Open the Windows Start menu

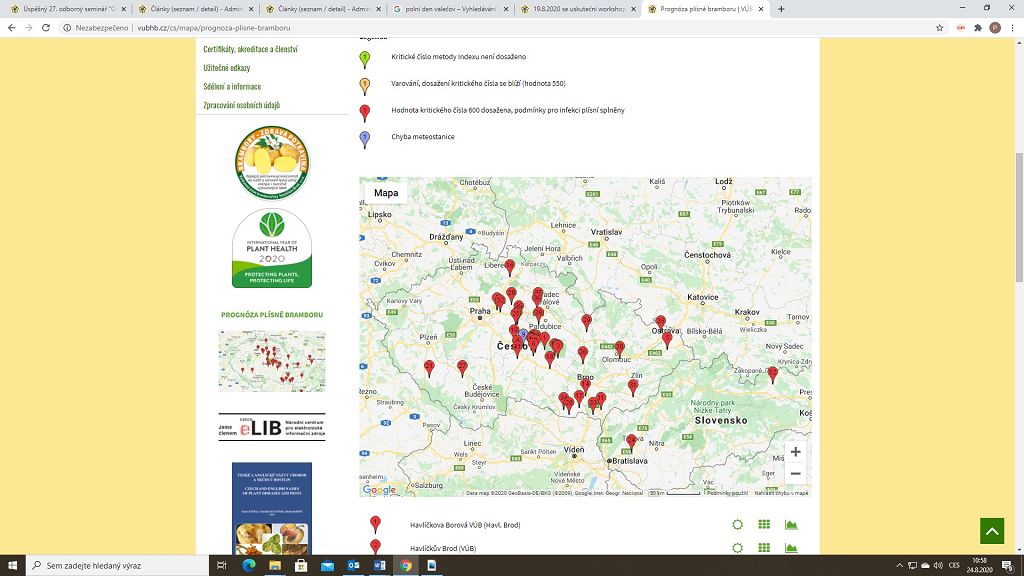12,566
